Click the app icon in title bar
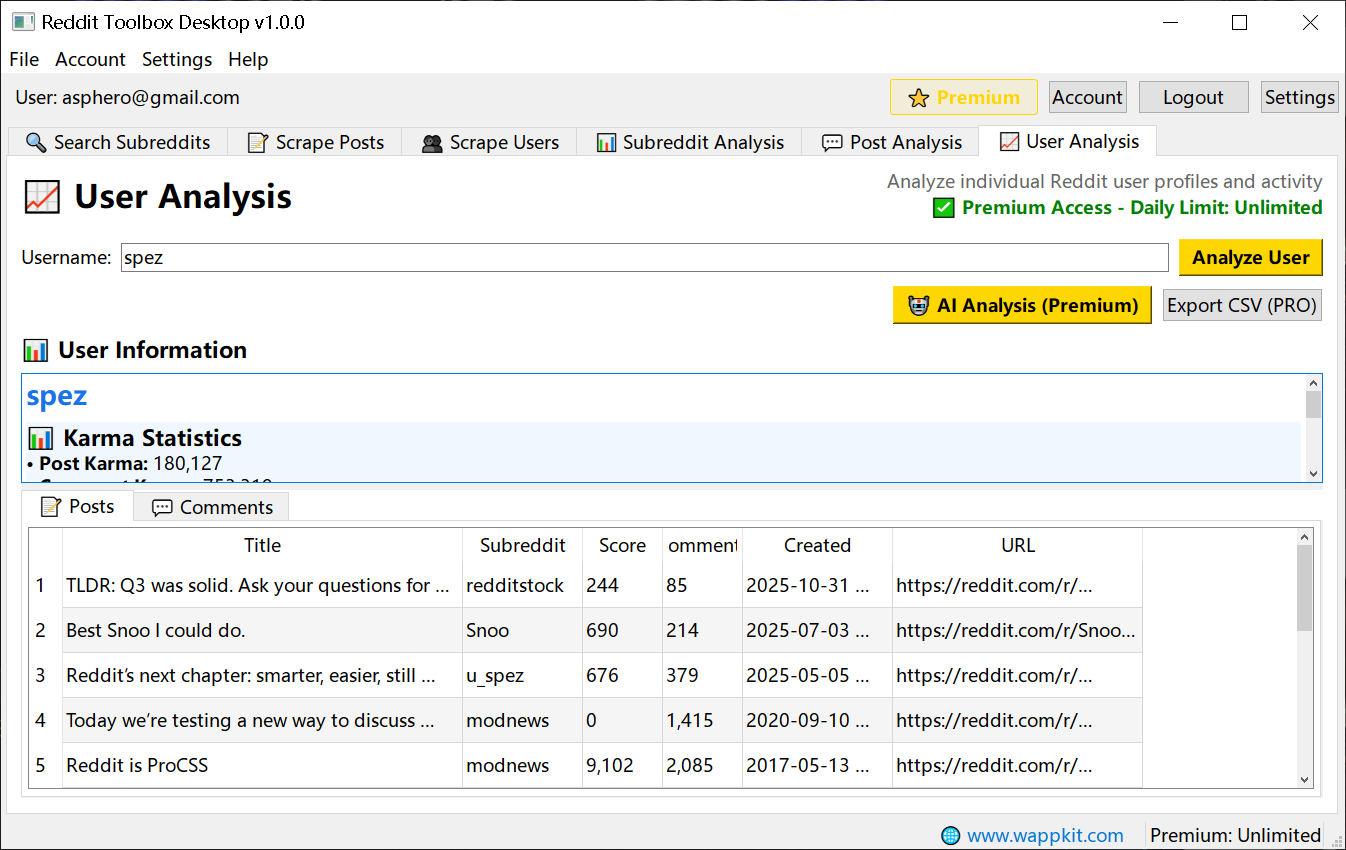1346x850 pixels. pos(22,22)
